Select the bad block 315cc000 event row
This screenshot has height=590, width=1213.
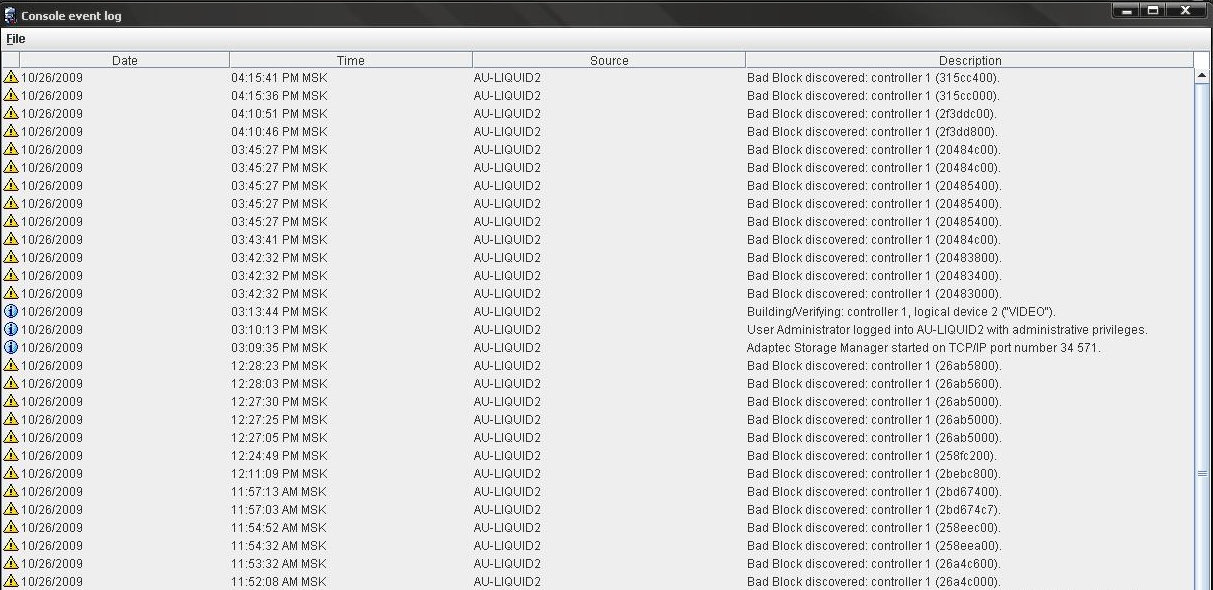[872, 96]
